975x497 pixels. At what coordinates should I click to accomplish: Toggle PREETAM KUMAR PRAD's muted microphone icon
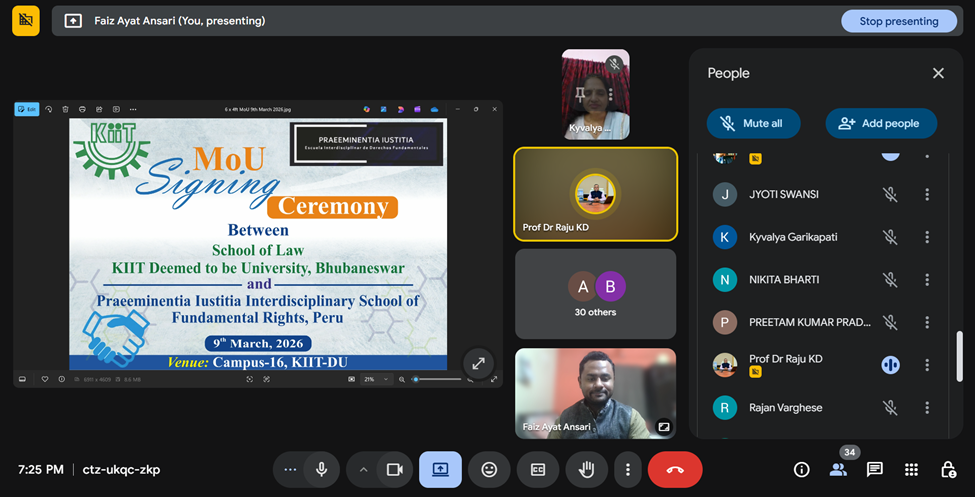(x=890, y=322)
